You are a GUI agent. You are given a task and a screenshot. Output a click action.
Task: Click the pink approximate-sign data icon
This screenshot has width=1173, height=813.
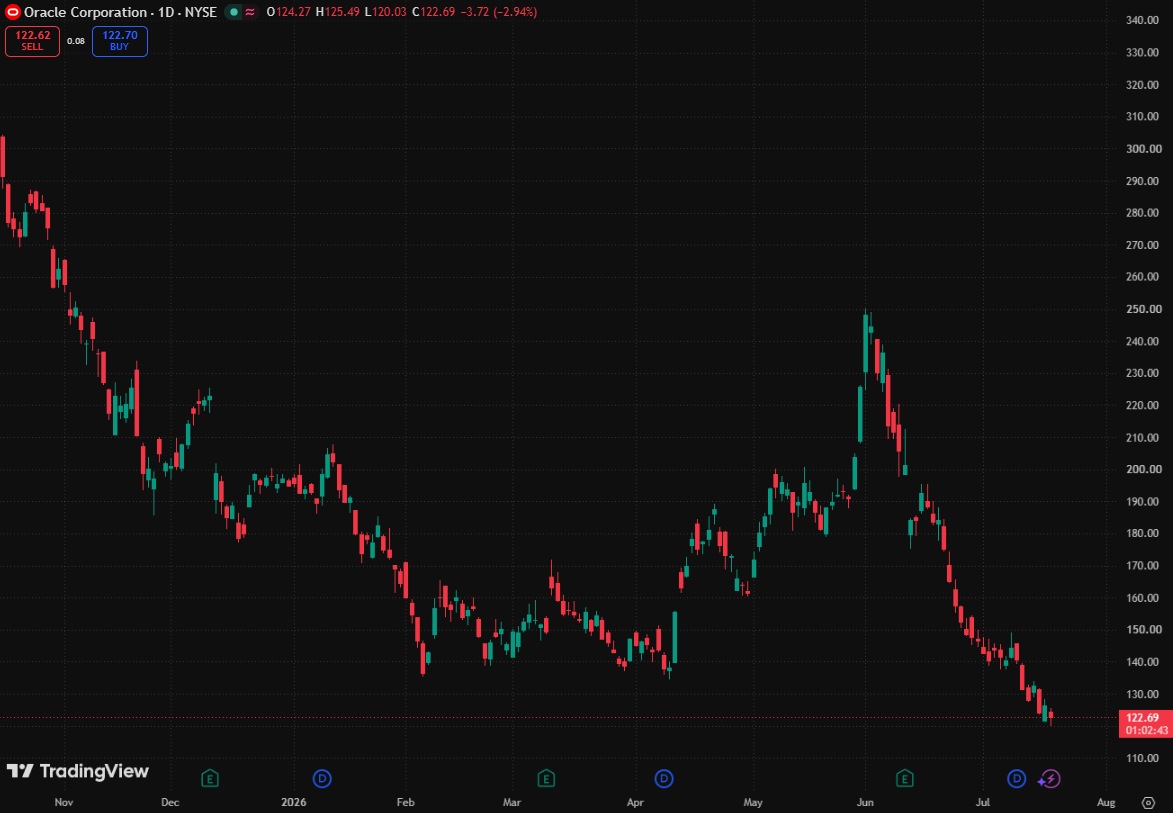coord(250,12)
